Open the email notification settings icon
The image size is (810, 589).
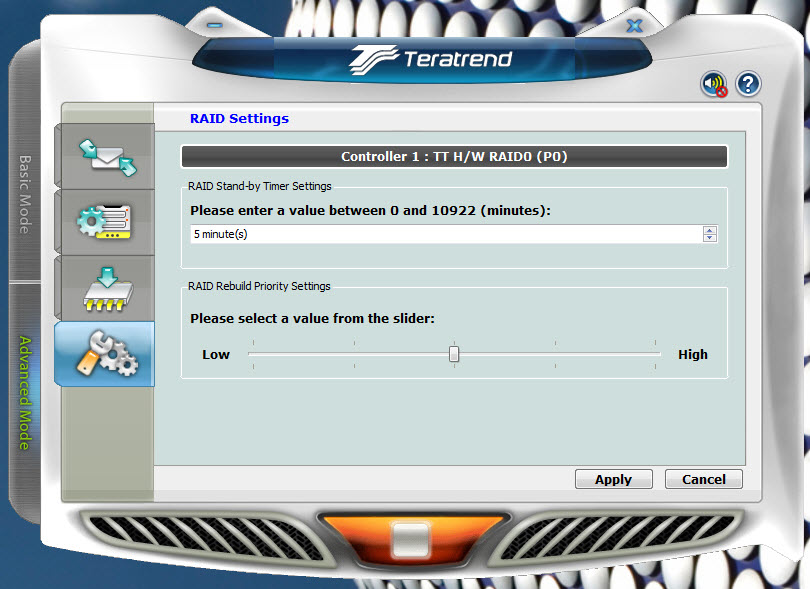107,157
